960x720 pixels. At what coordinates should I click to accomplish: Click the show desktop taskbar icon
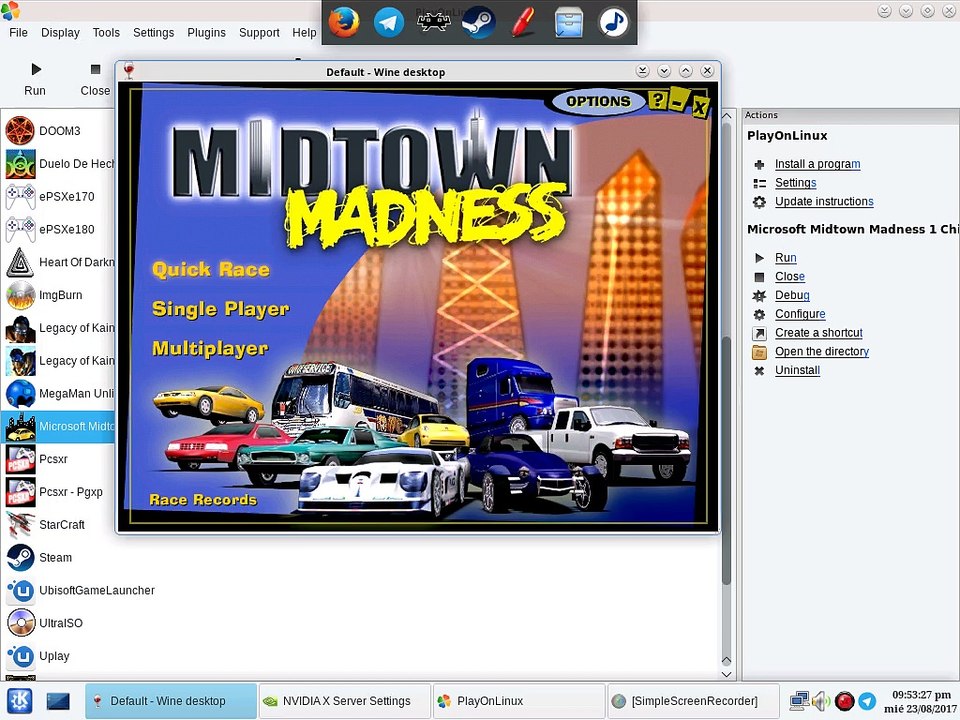(58, 701)
